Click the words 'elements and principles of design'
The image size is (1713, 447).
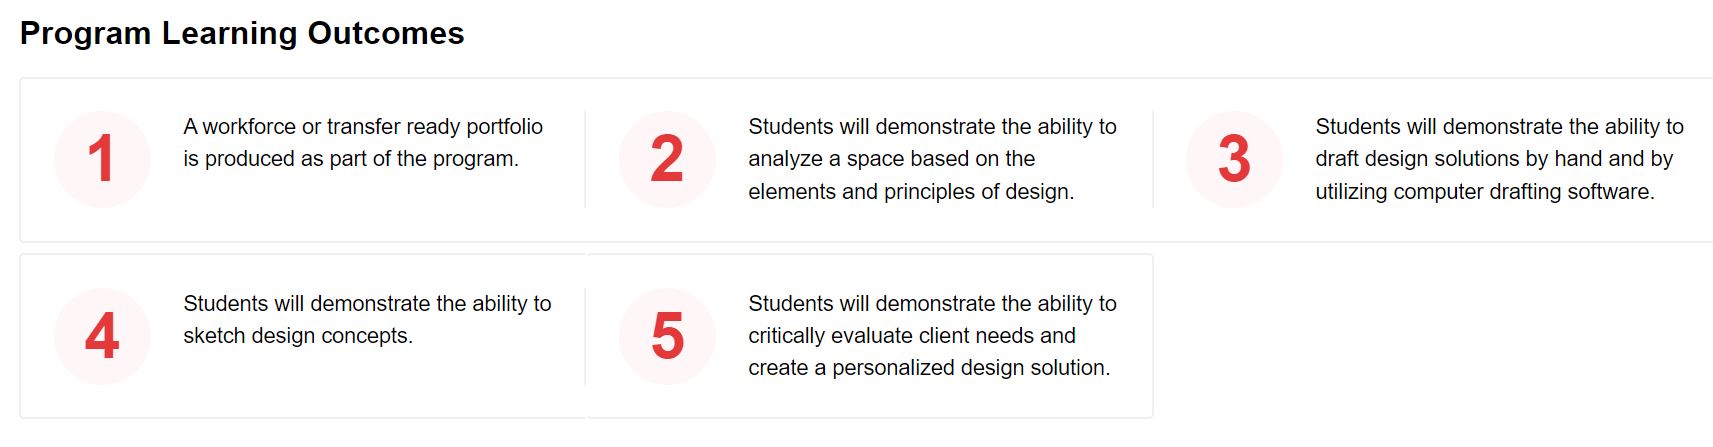pyautogui.click(x=909, y=192)
